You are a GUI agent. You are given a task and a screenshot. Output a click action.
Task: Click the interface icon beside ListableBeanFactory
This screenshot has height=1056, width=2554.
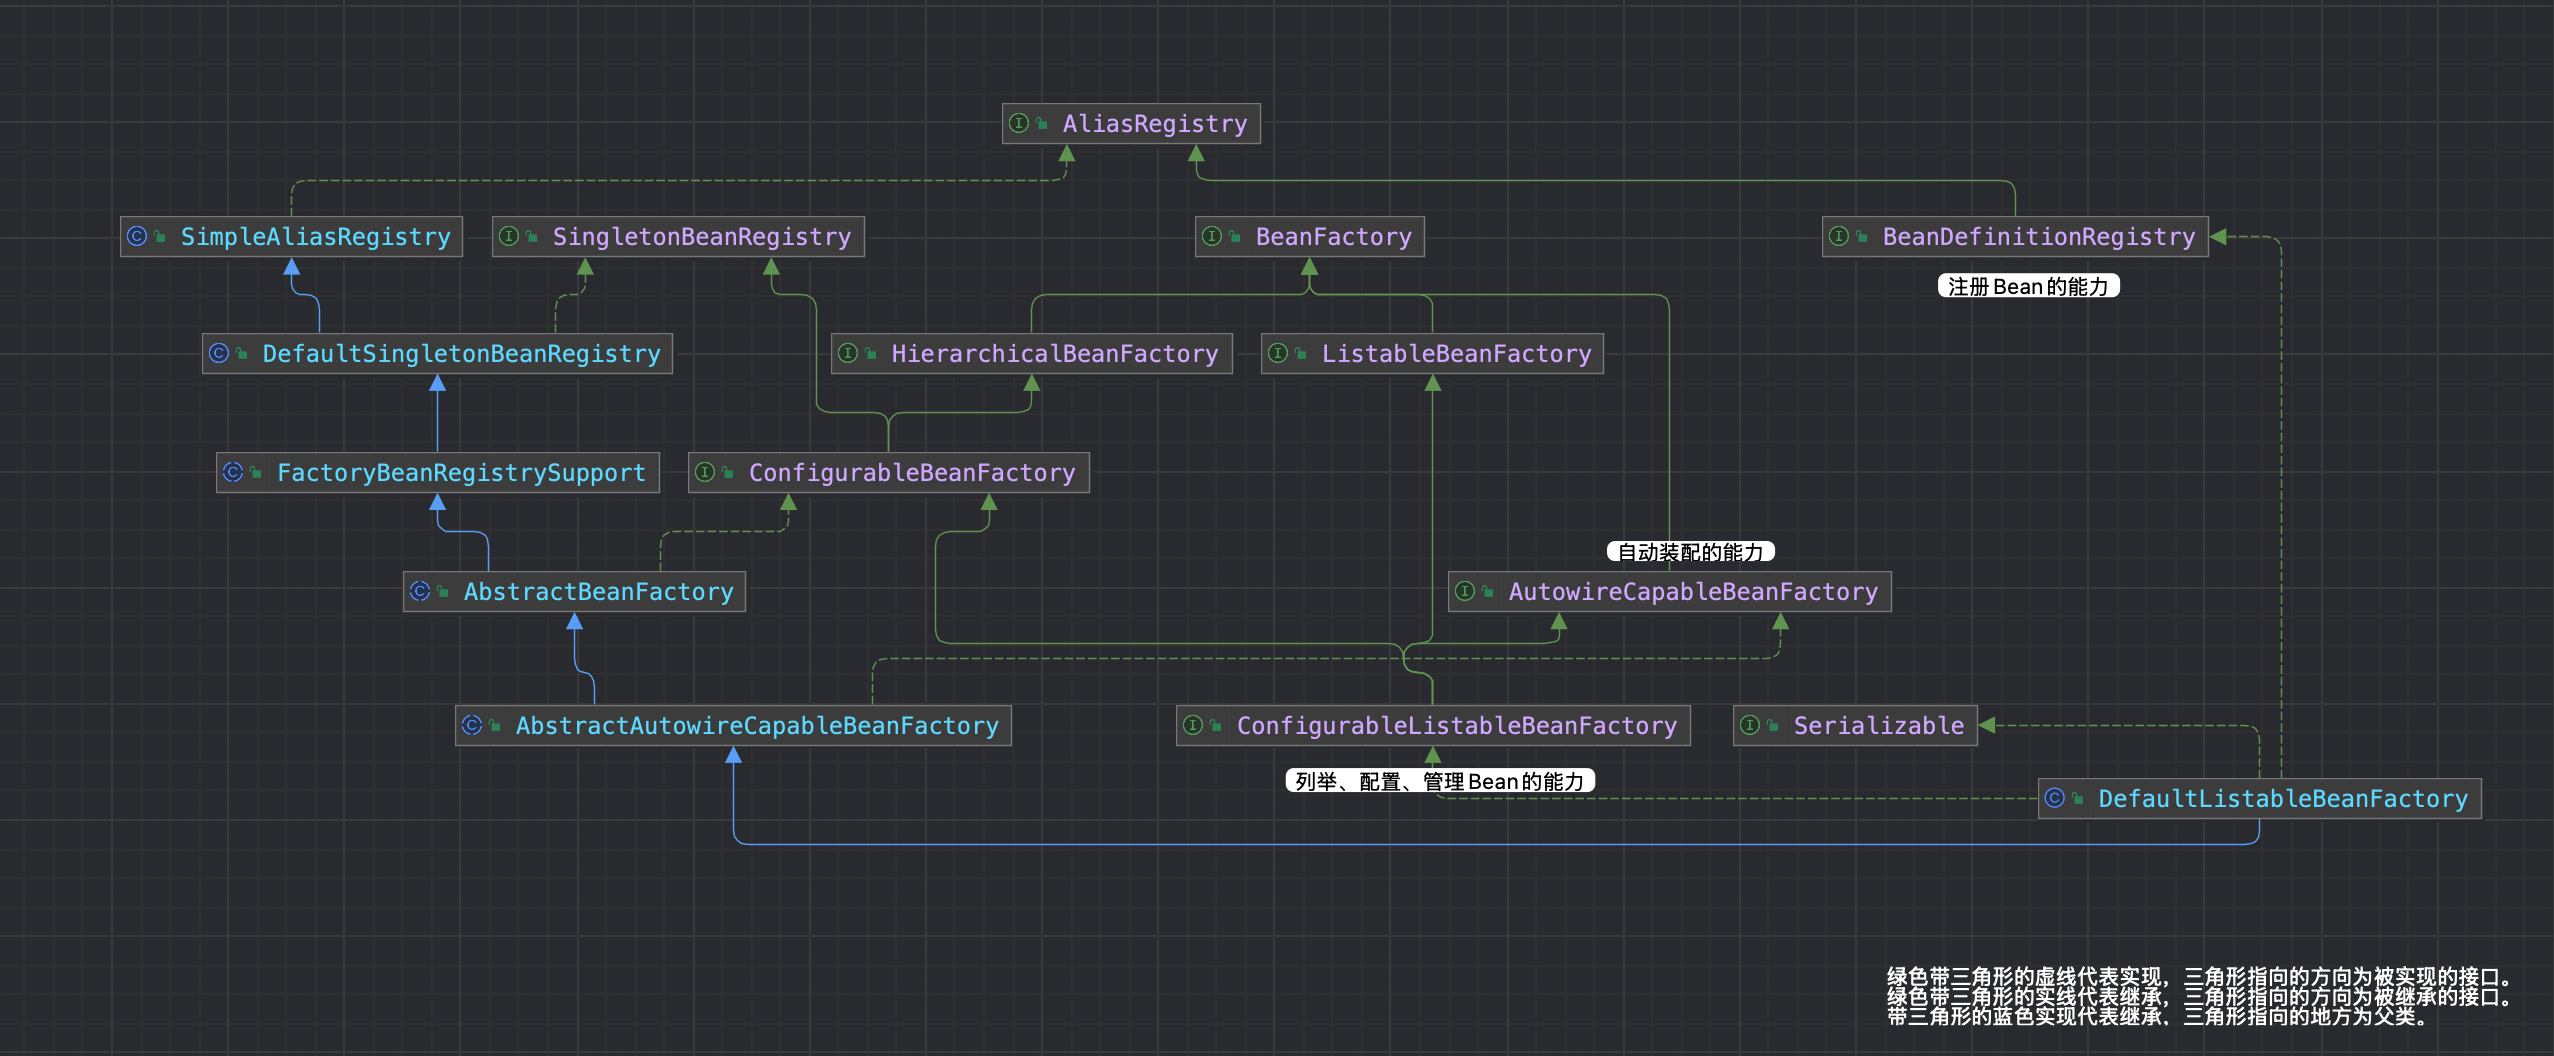1278,353
